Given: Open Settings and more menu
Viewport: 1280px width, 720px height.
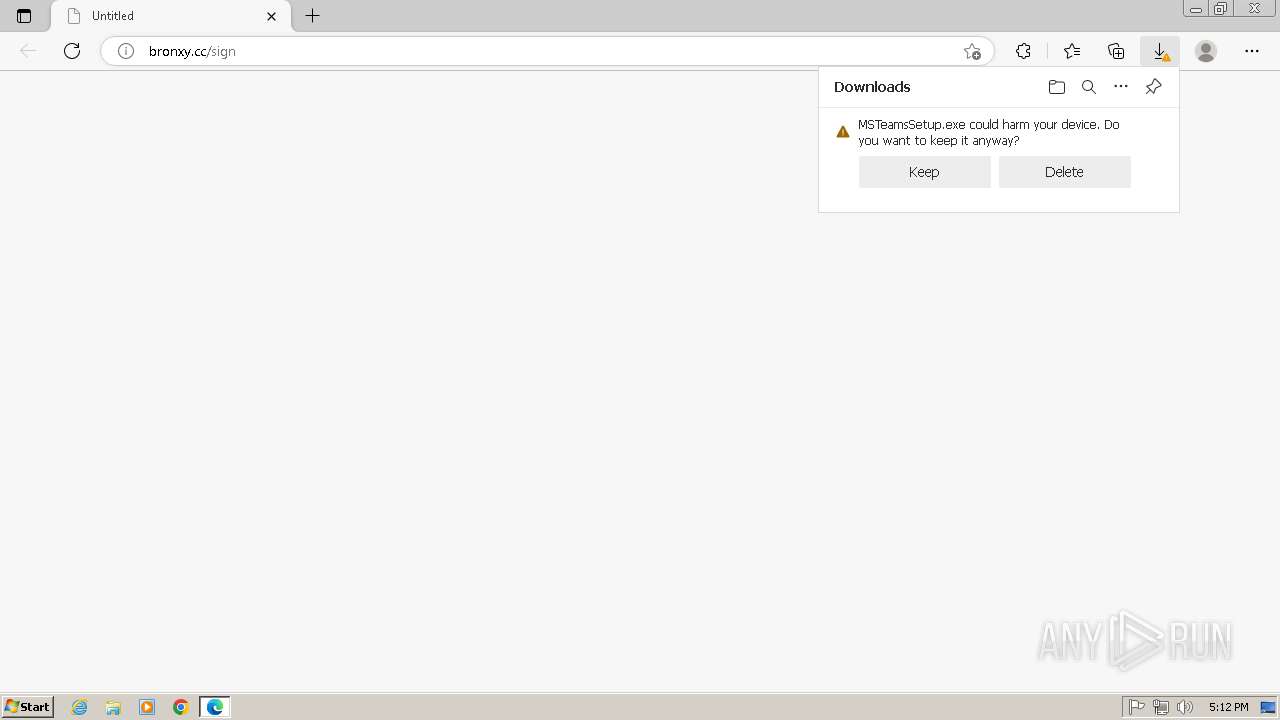Looking at the screenshot, I should click(x=1252, y=51).
